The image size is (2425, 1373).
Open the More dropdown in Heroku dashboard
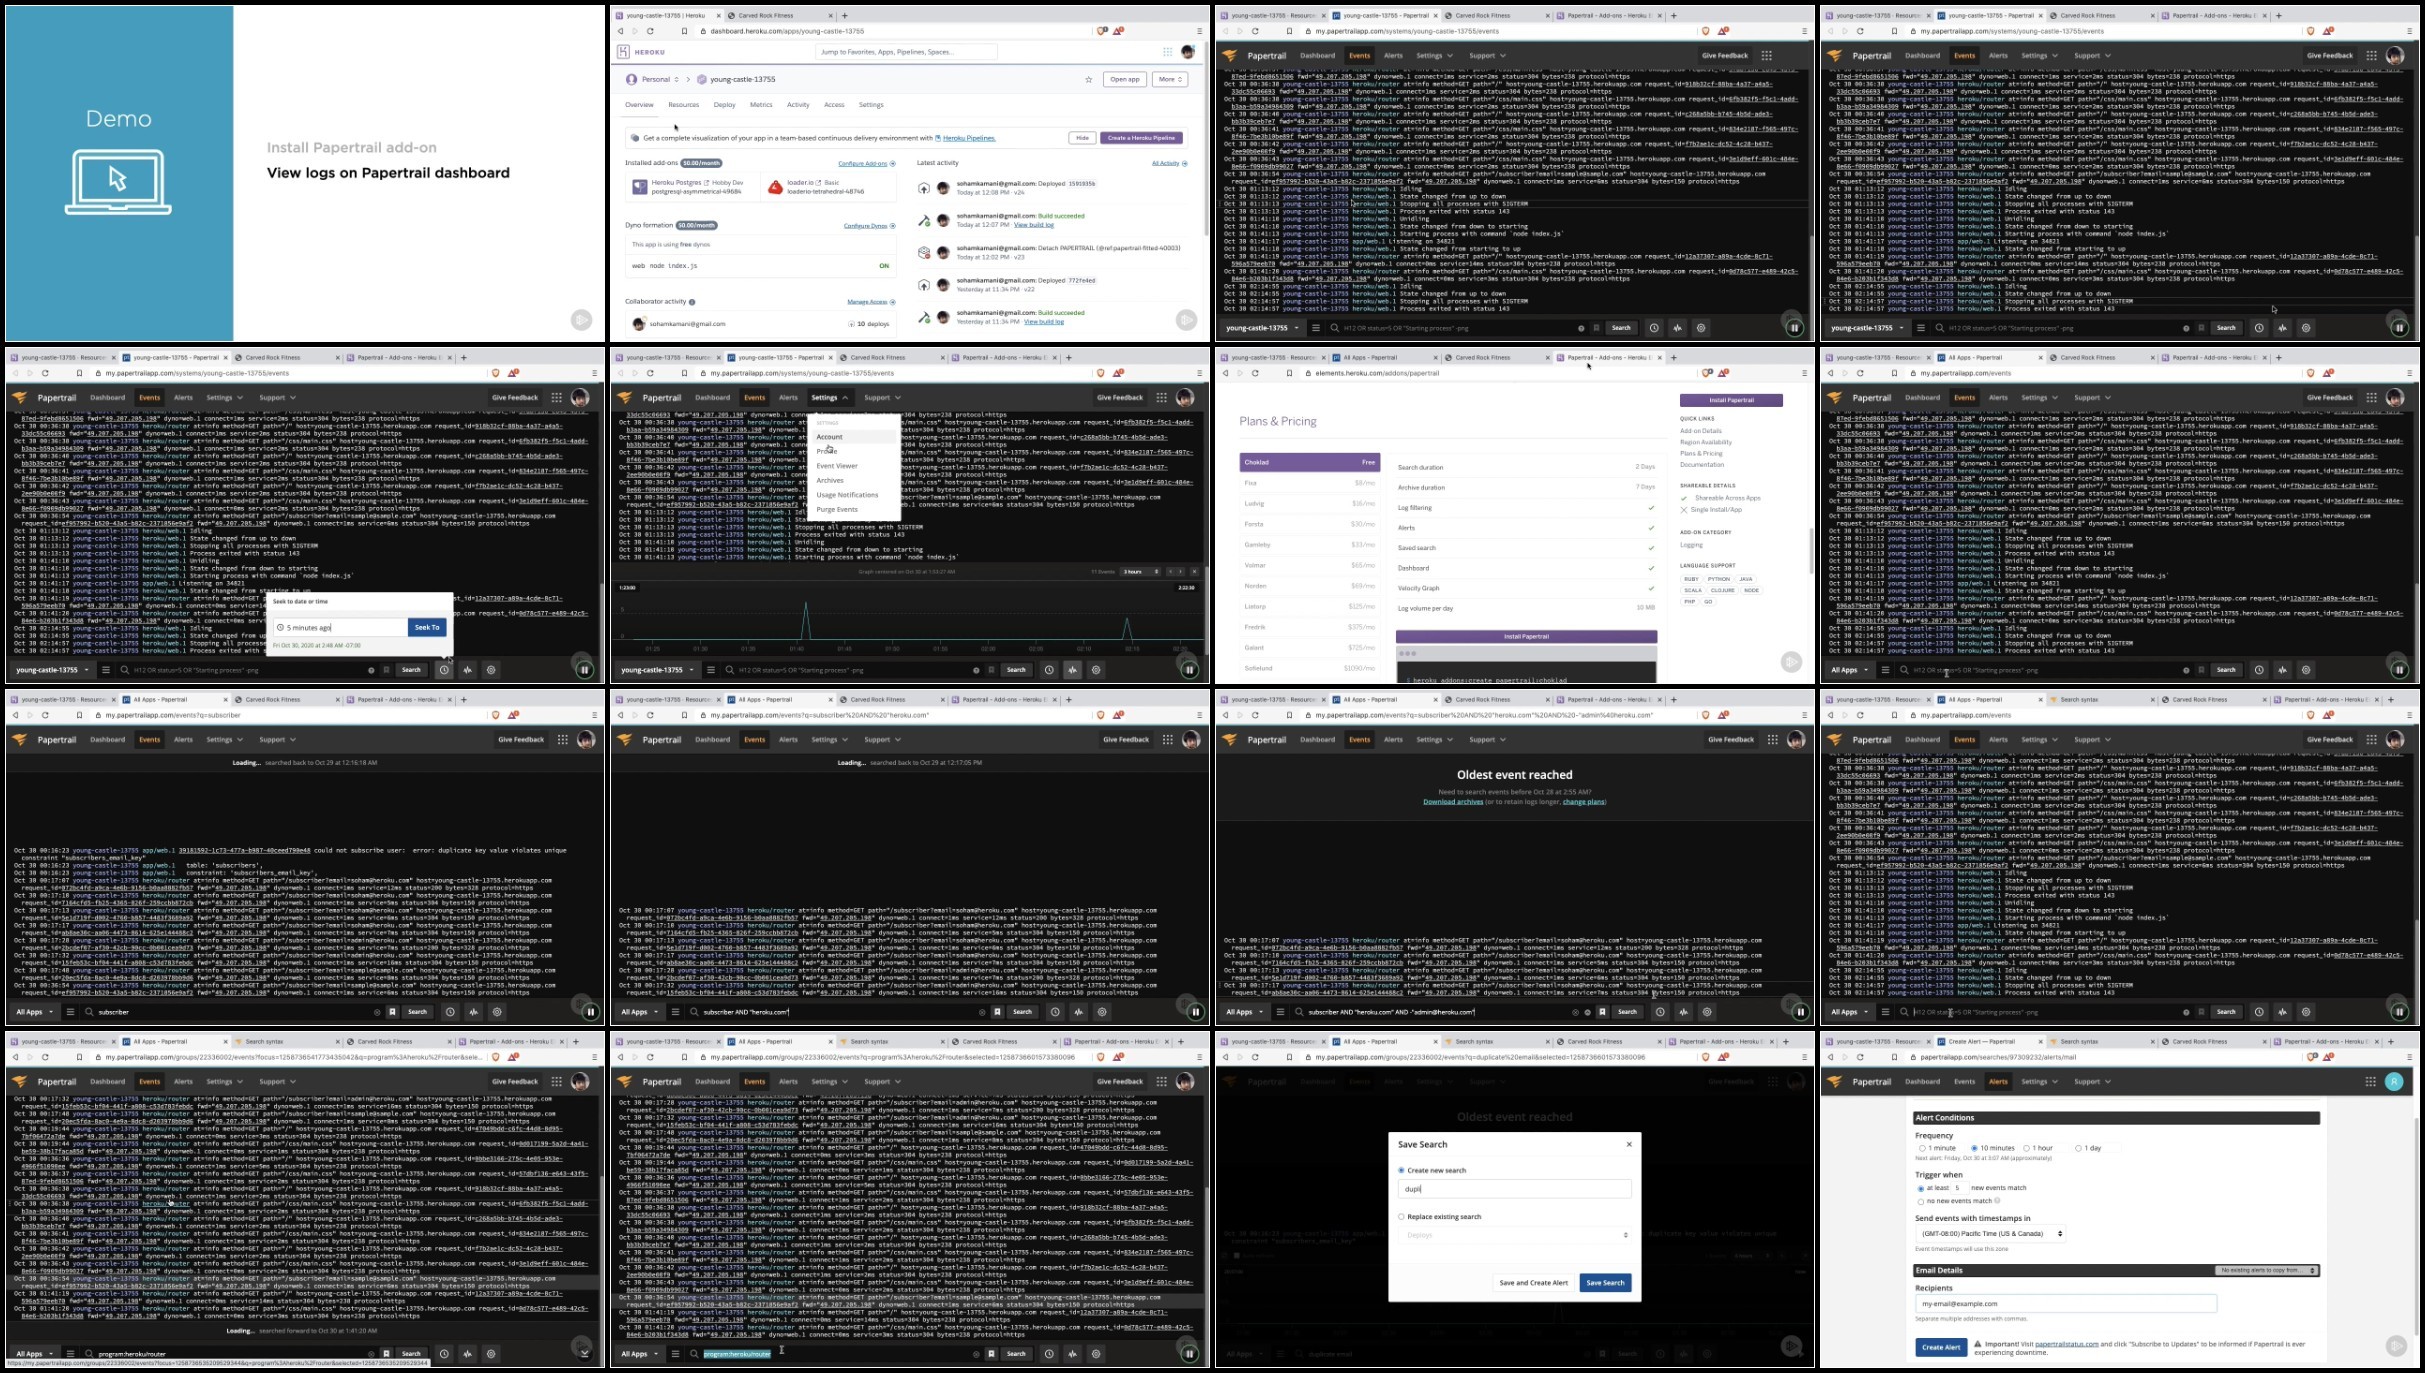(1170, 80)
